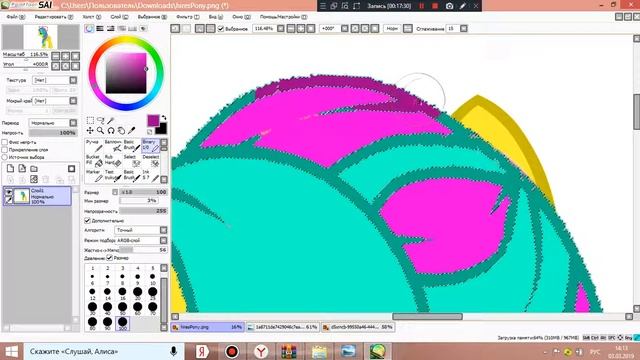Open the Окно menu
The width and height of the screenshot is (640, 360).
241,17
